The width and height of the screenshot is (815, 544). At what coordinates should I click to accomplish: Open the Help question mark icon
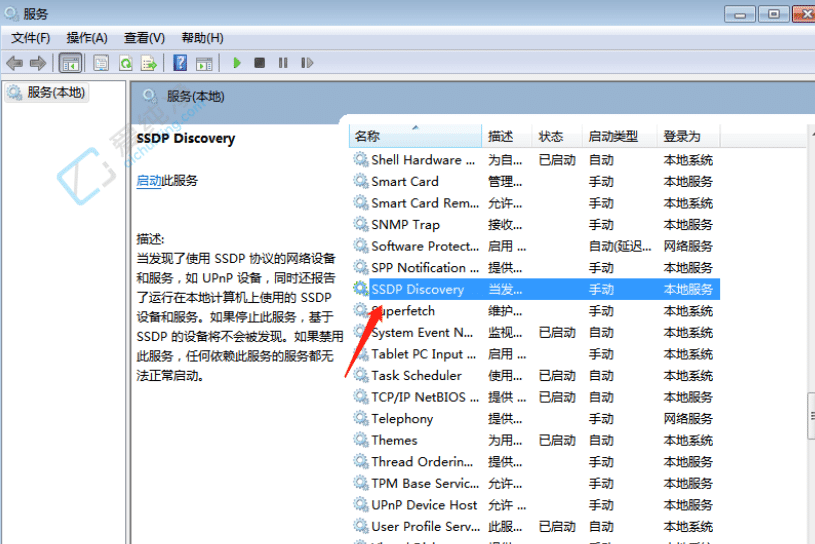[180, 63]
